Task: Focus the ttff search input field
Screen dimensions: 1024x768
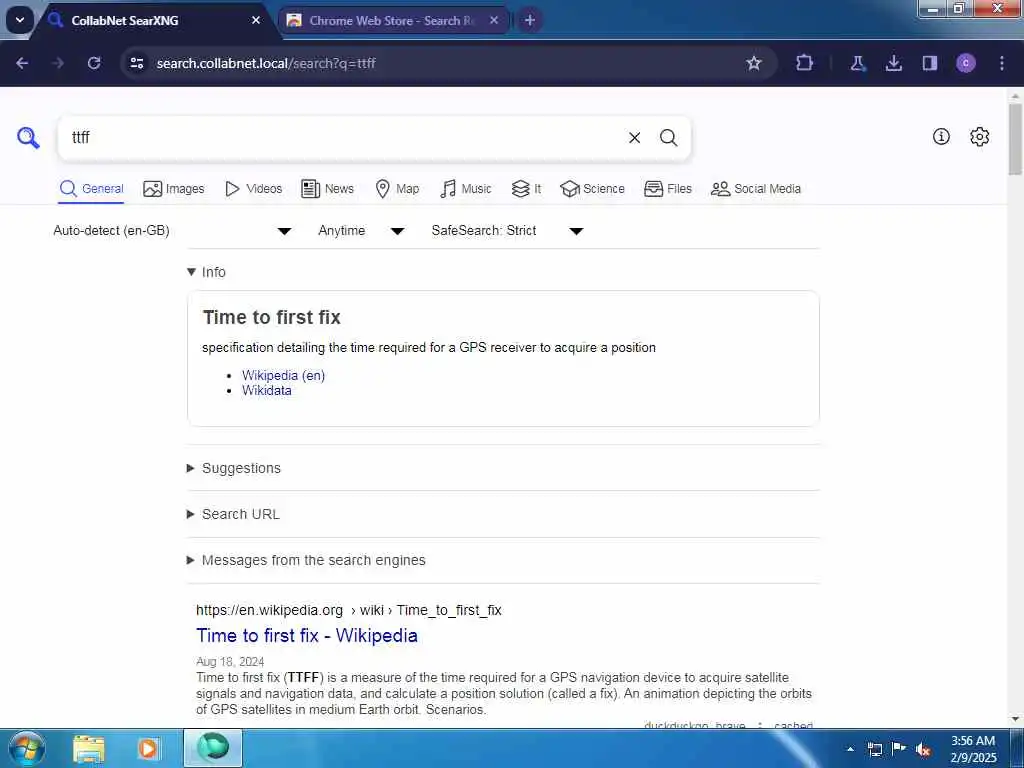Action: (x=346, y=137)
